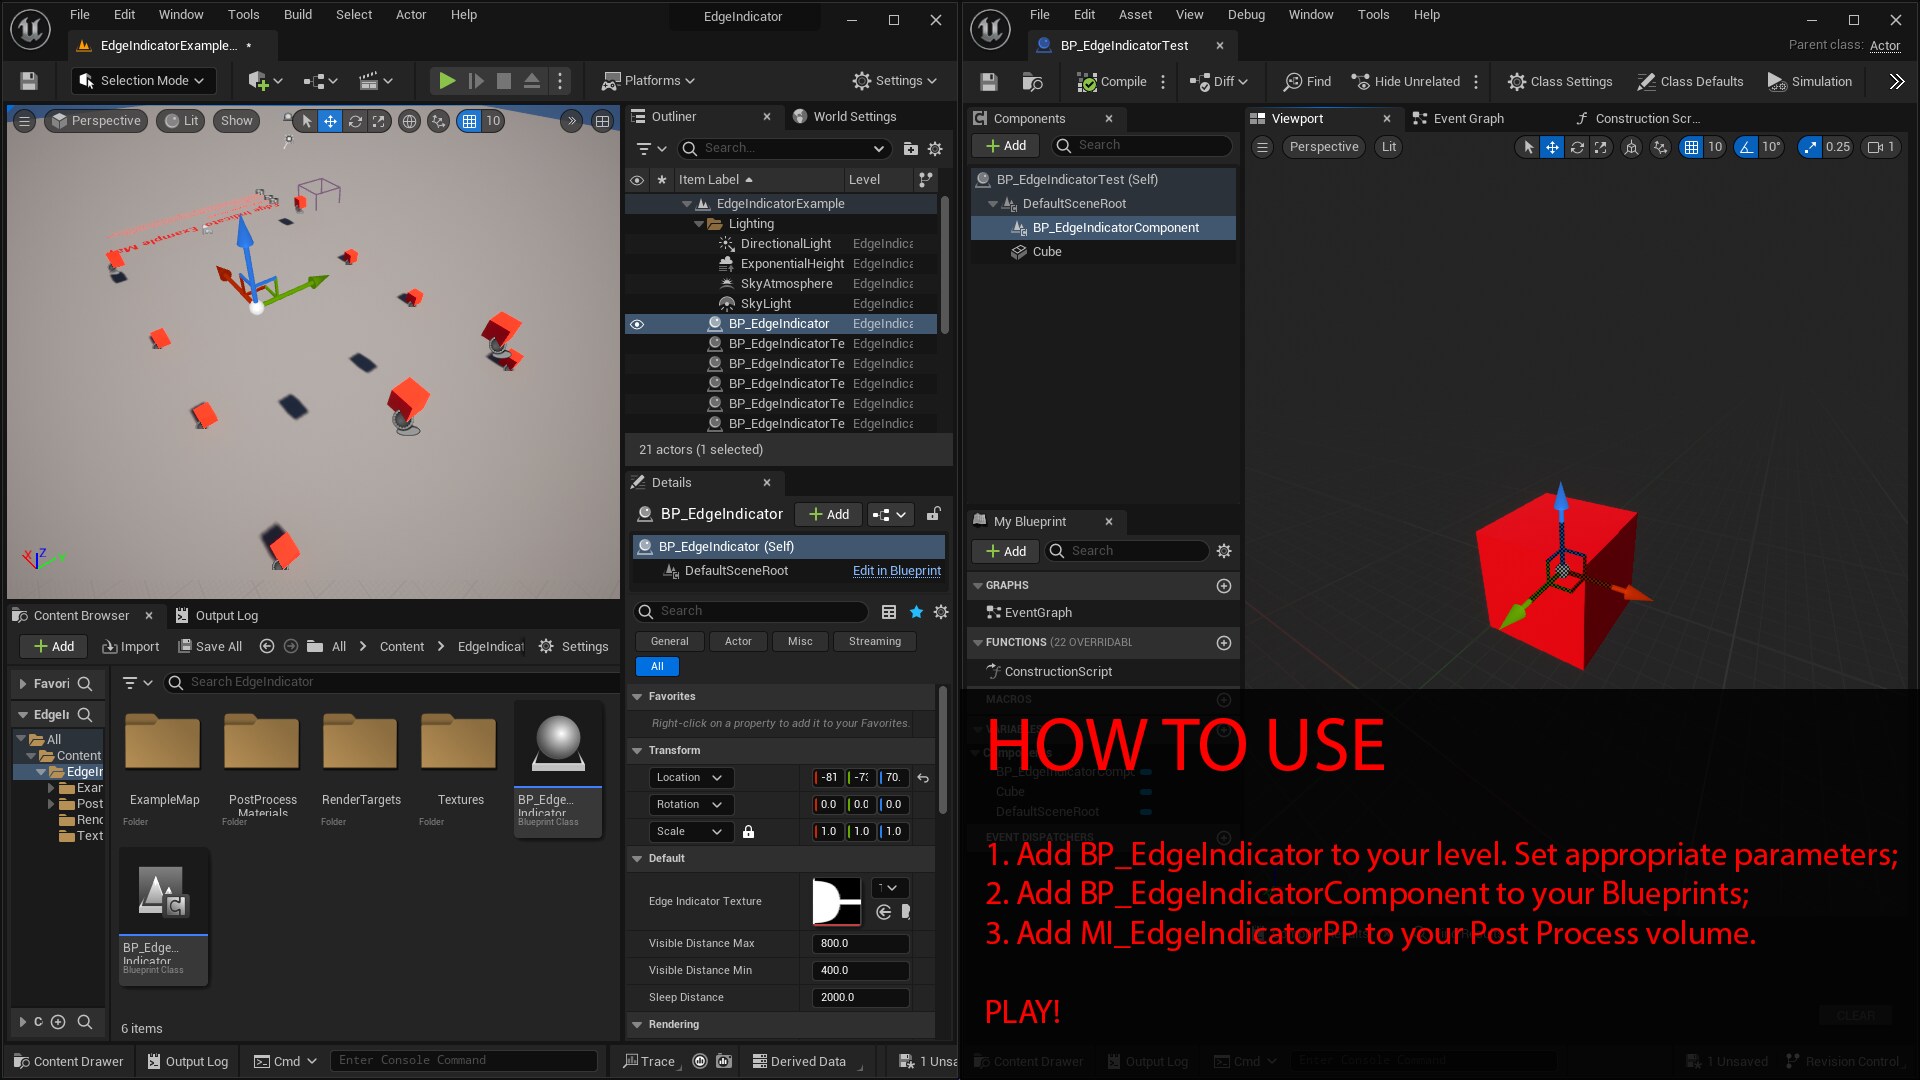This screenshot has height=1080, width=1920.
Task: Click the Edit in Blueprint link
Action: (896, 571)
